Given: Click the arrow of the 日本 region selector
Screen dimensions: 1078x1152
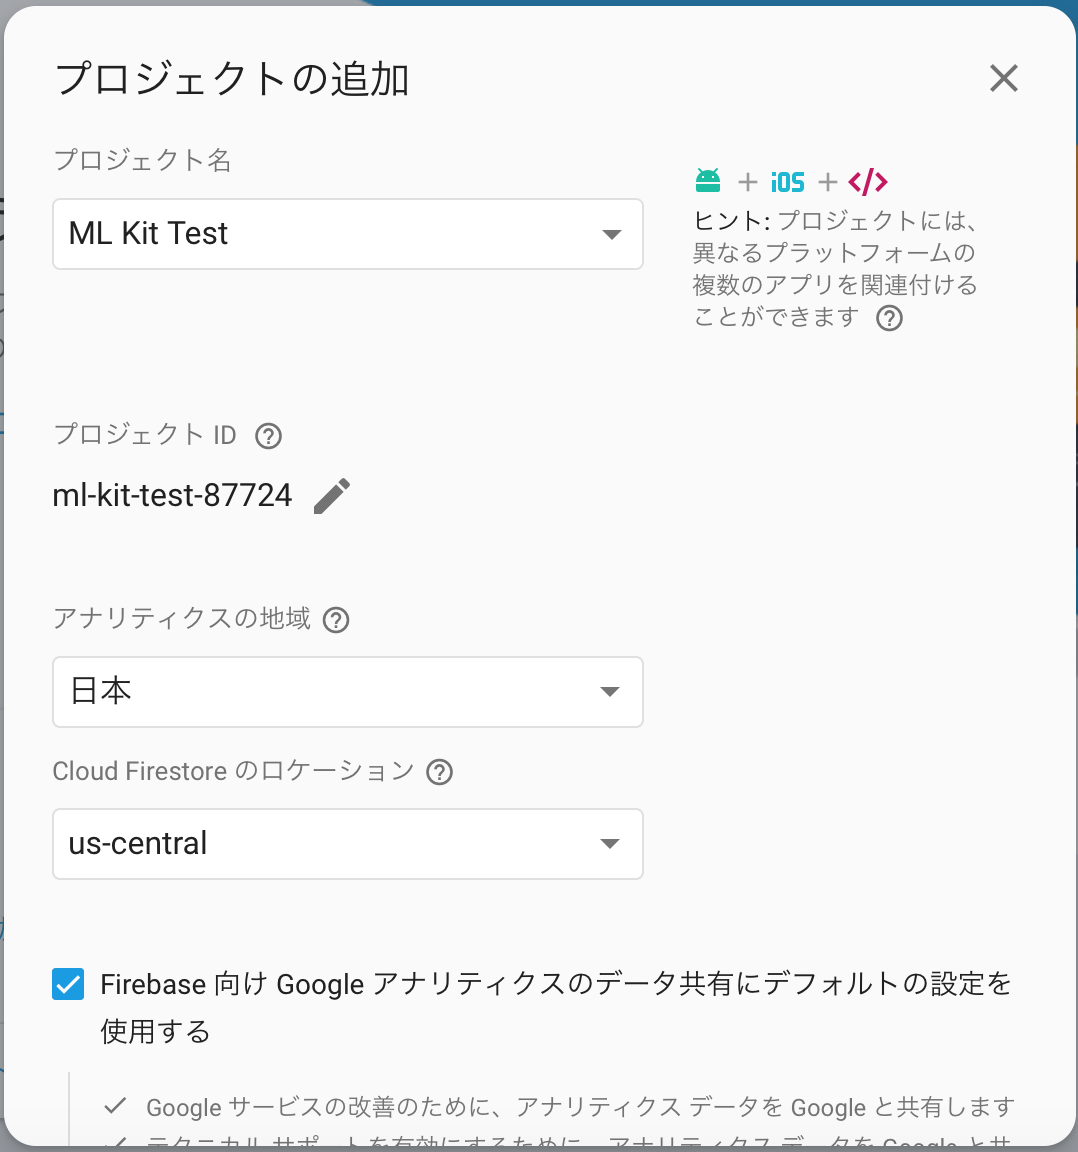Looking at the screenshot, I should pyautogui.click(x=610, y=691).
